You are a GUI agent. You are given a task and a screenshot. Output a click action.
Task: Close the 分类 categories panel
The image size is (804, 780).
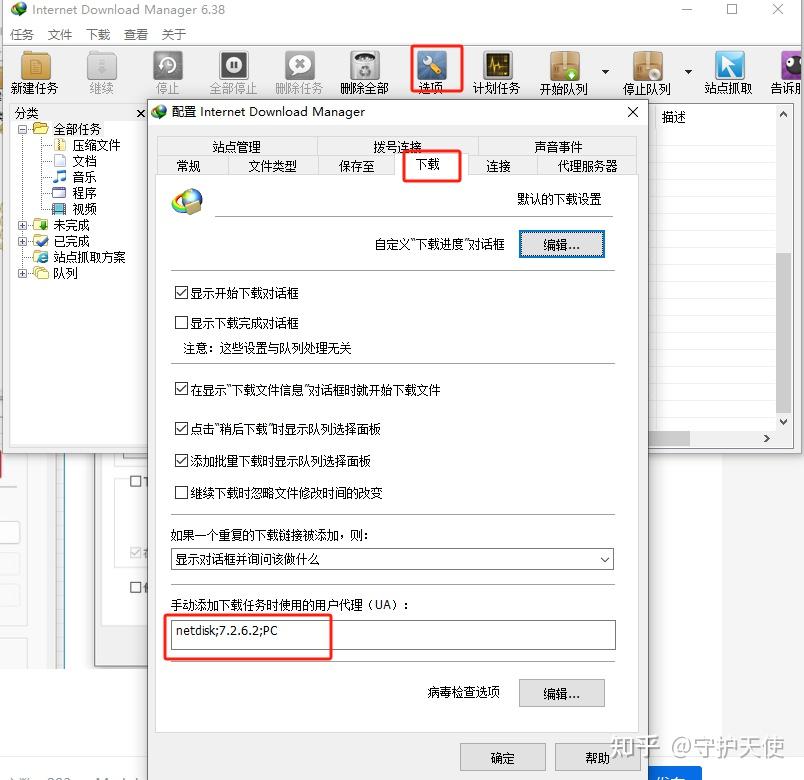(x=141, y=113)
